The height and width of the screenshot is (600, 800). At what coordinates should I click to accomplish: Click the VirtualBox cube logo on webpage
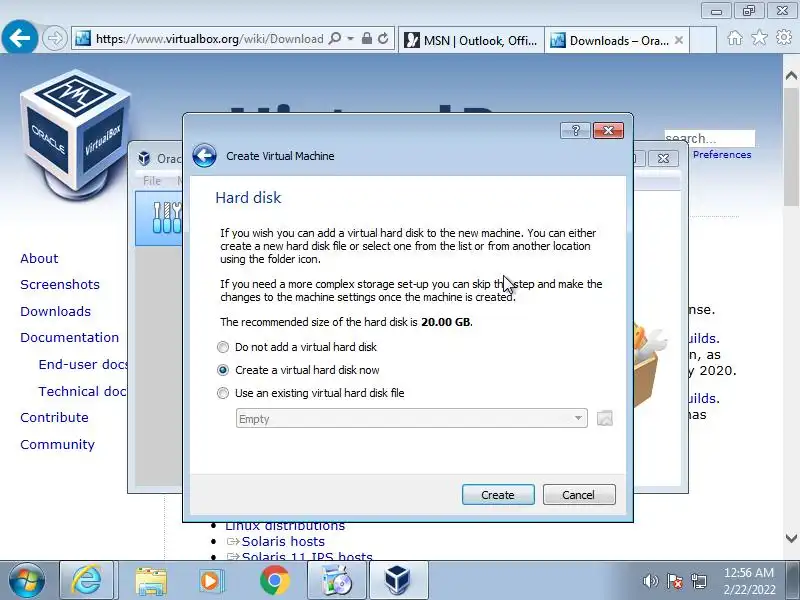click(75, 135)
